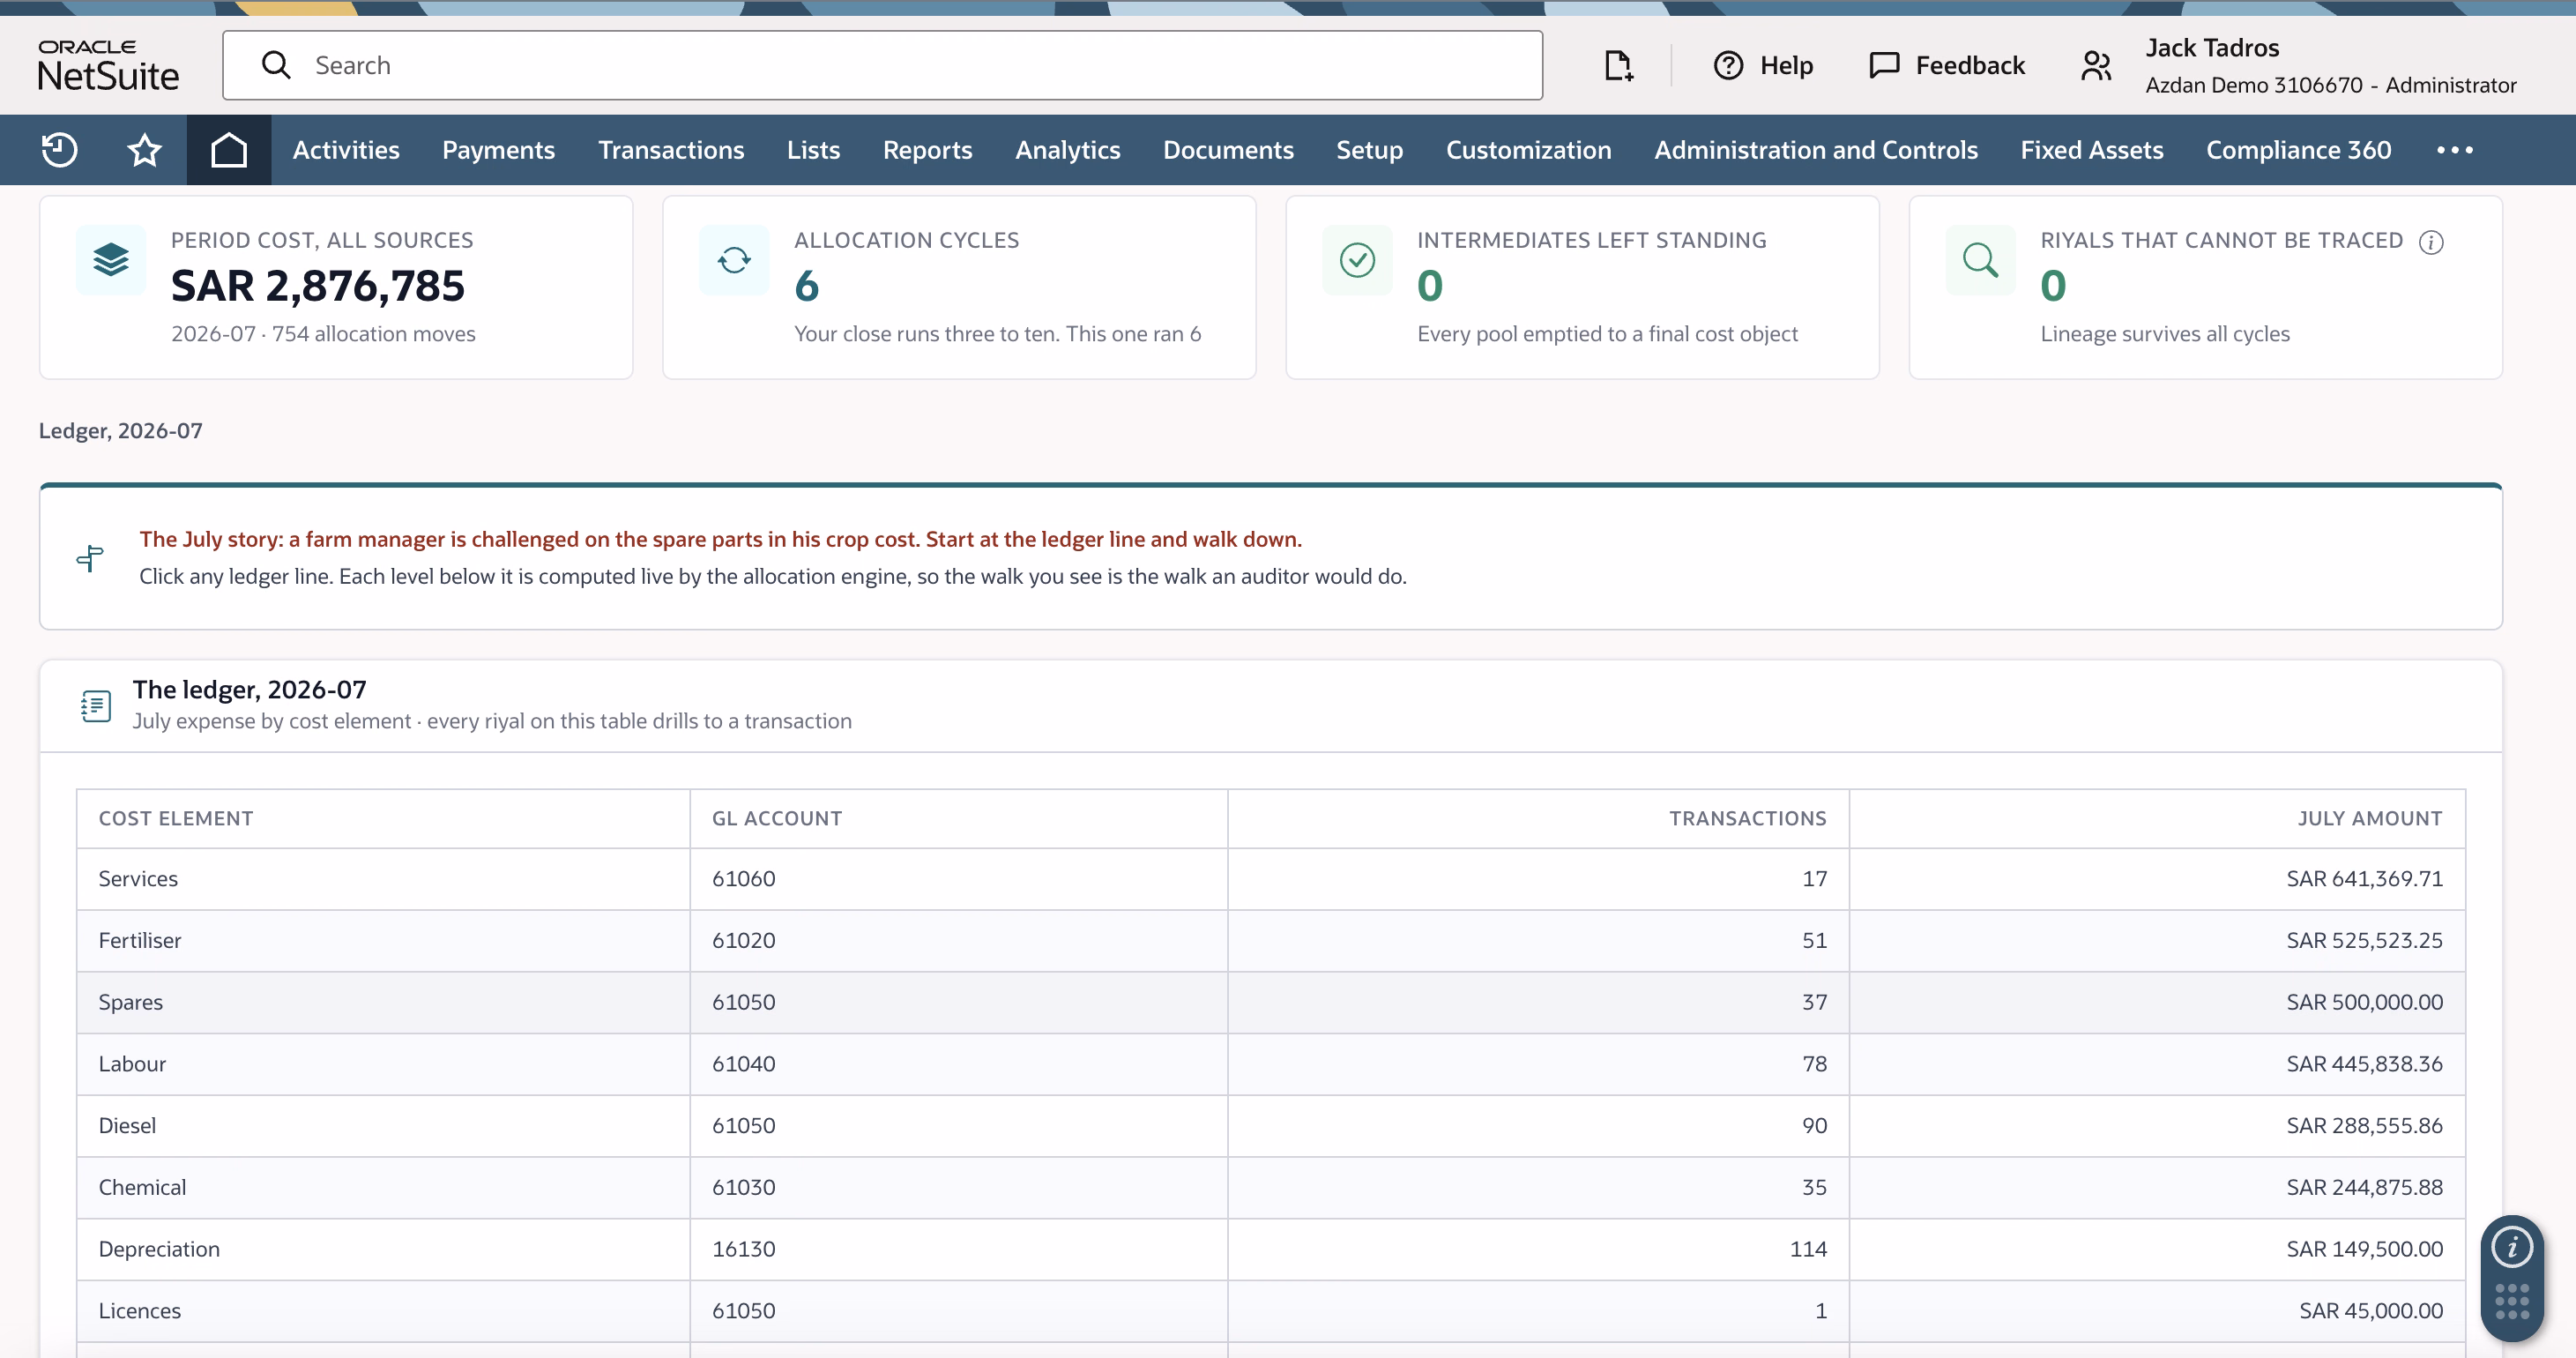The height and width of the screenshot is (1358, 2576).
Task: Click the red July story headline
Action: click(x=720, y=540)
